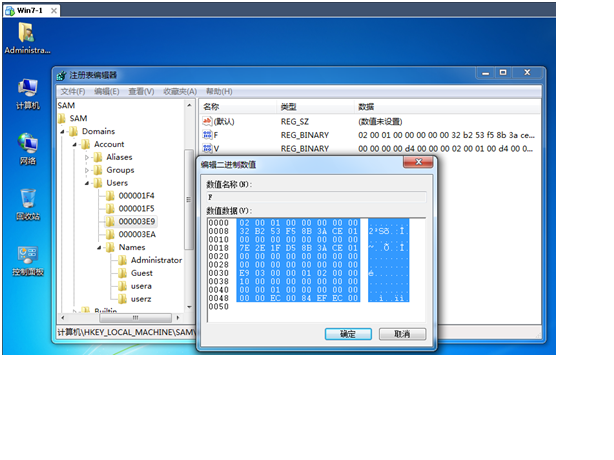Screen dimensions: 614x460
Task: Switch to the Win7-1 tab
Action: click(30, 11)
